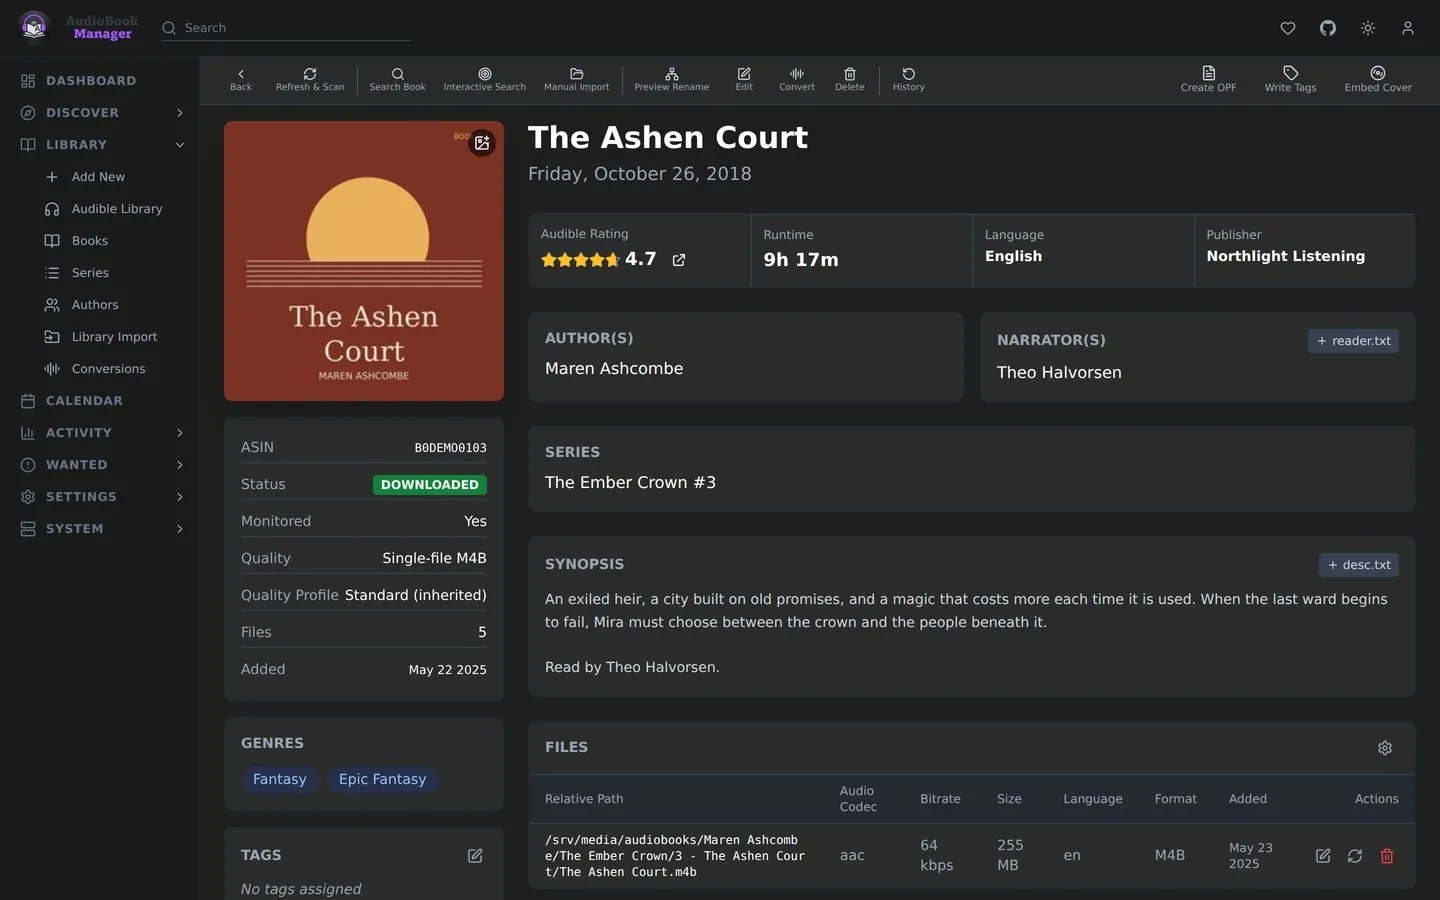Expand the Settings sidebar section
Image resolution: width=1440 pixels, height=900 pixels.
(180, 497)
